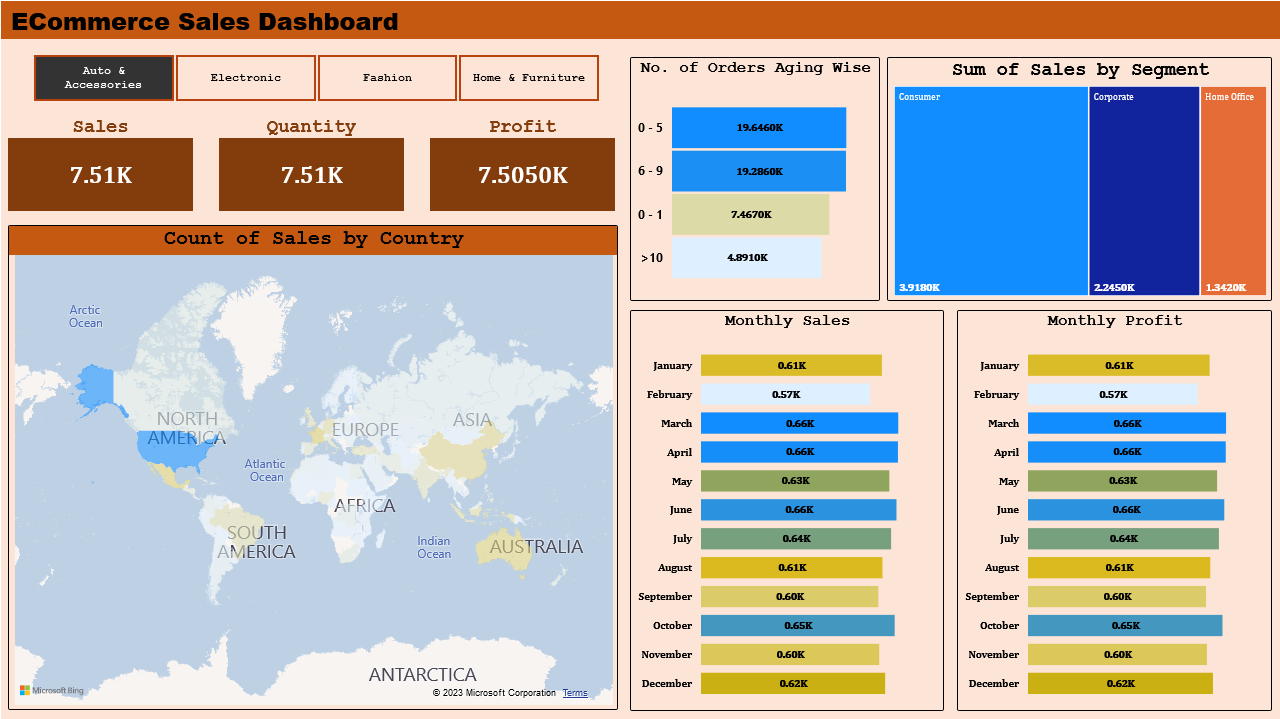Screen dimensions: 1280x719
Task: Select the February bar in Monthly Sales
Action: pos(785,394)
